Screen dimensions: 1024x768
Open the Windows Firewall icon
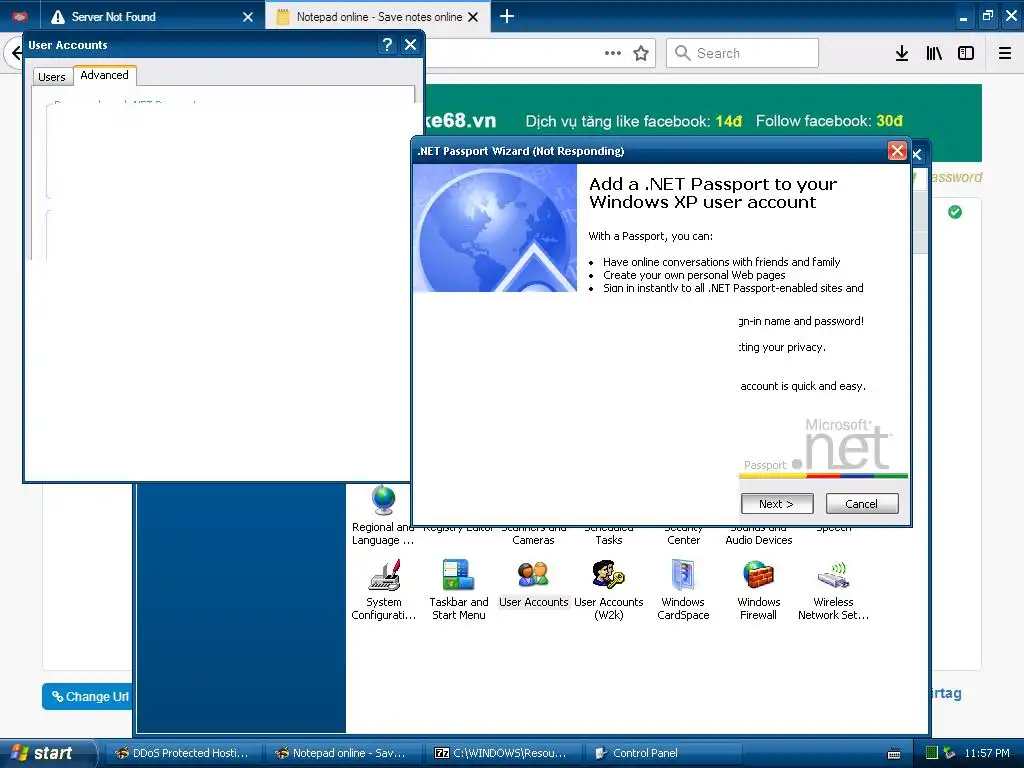coord(758,590)
